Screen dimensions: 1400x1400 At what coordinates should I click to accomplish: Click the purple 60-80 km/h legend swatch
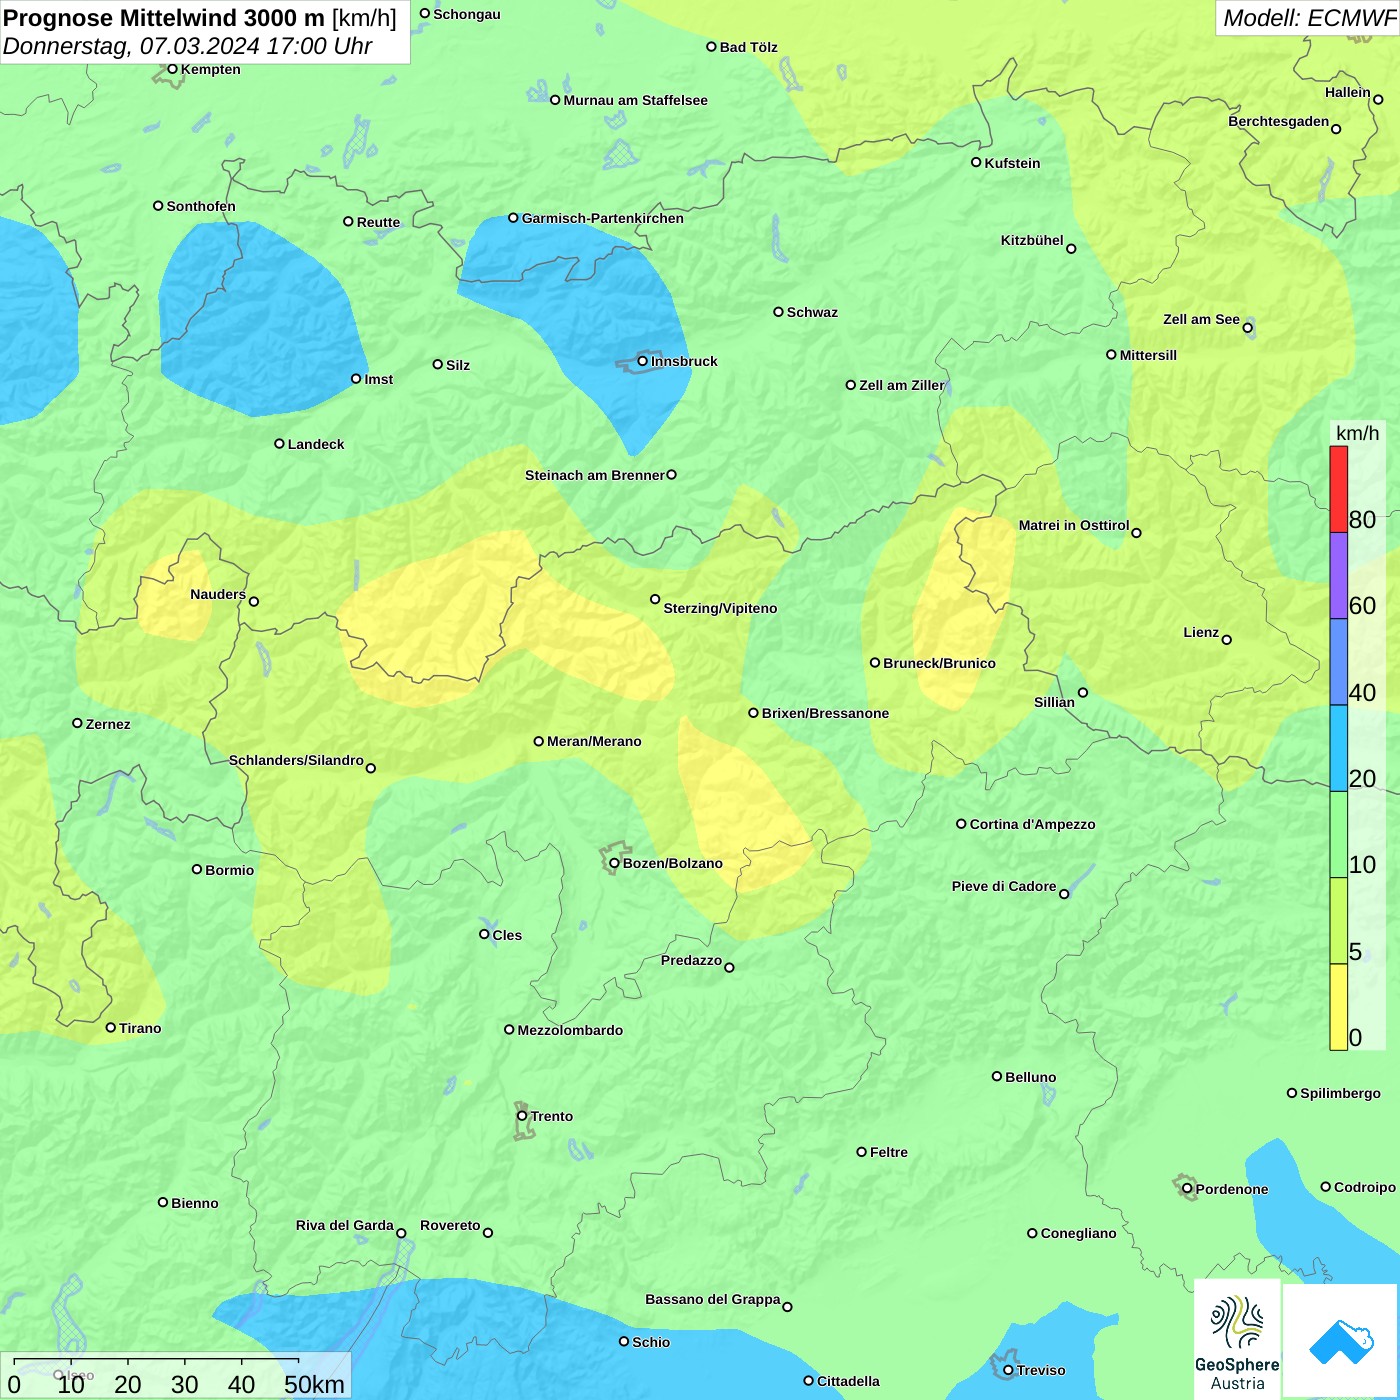(x=1338, y=576)
